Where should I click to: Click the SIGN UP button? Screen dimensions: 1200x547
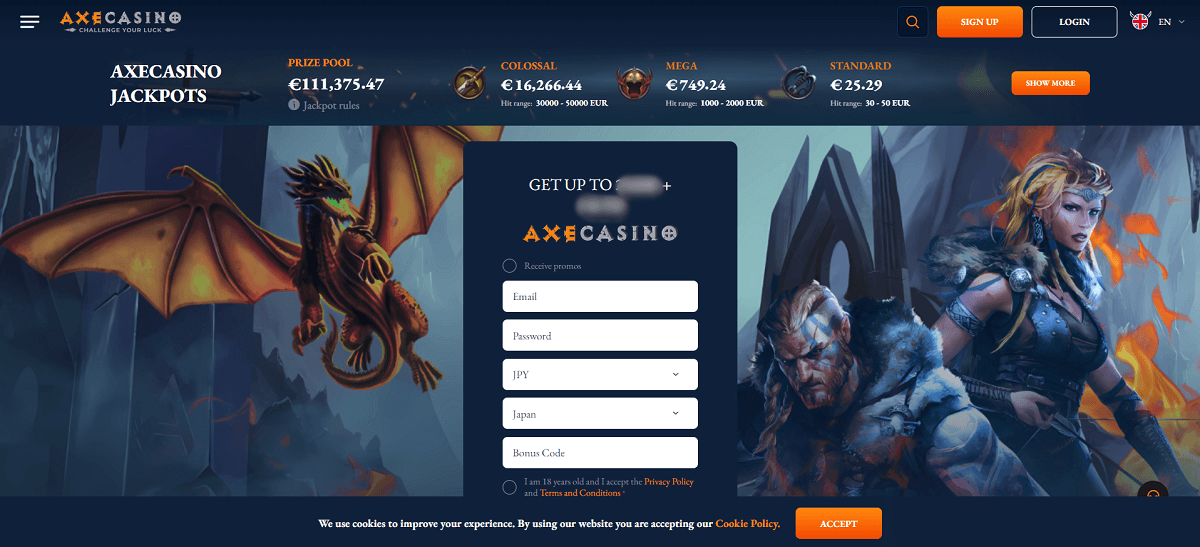pos(979,21)
